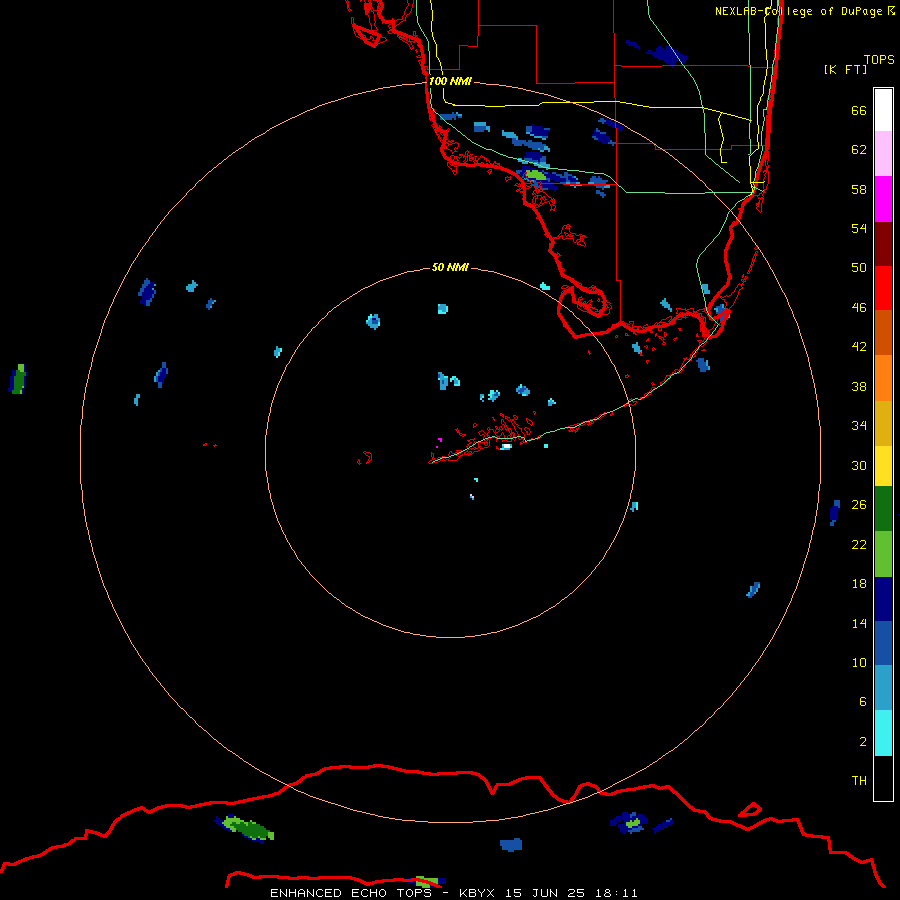The image size is (900, 900).
Task: Pick the magenta band in the legend
Action: [883, 199]
